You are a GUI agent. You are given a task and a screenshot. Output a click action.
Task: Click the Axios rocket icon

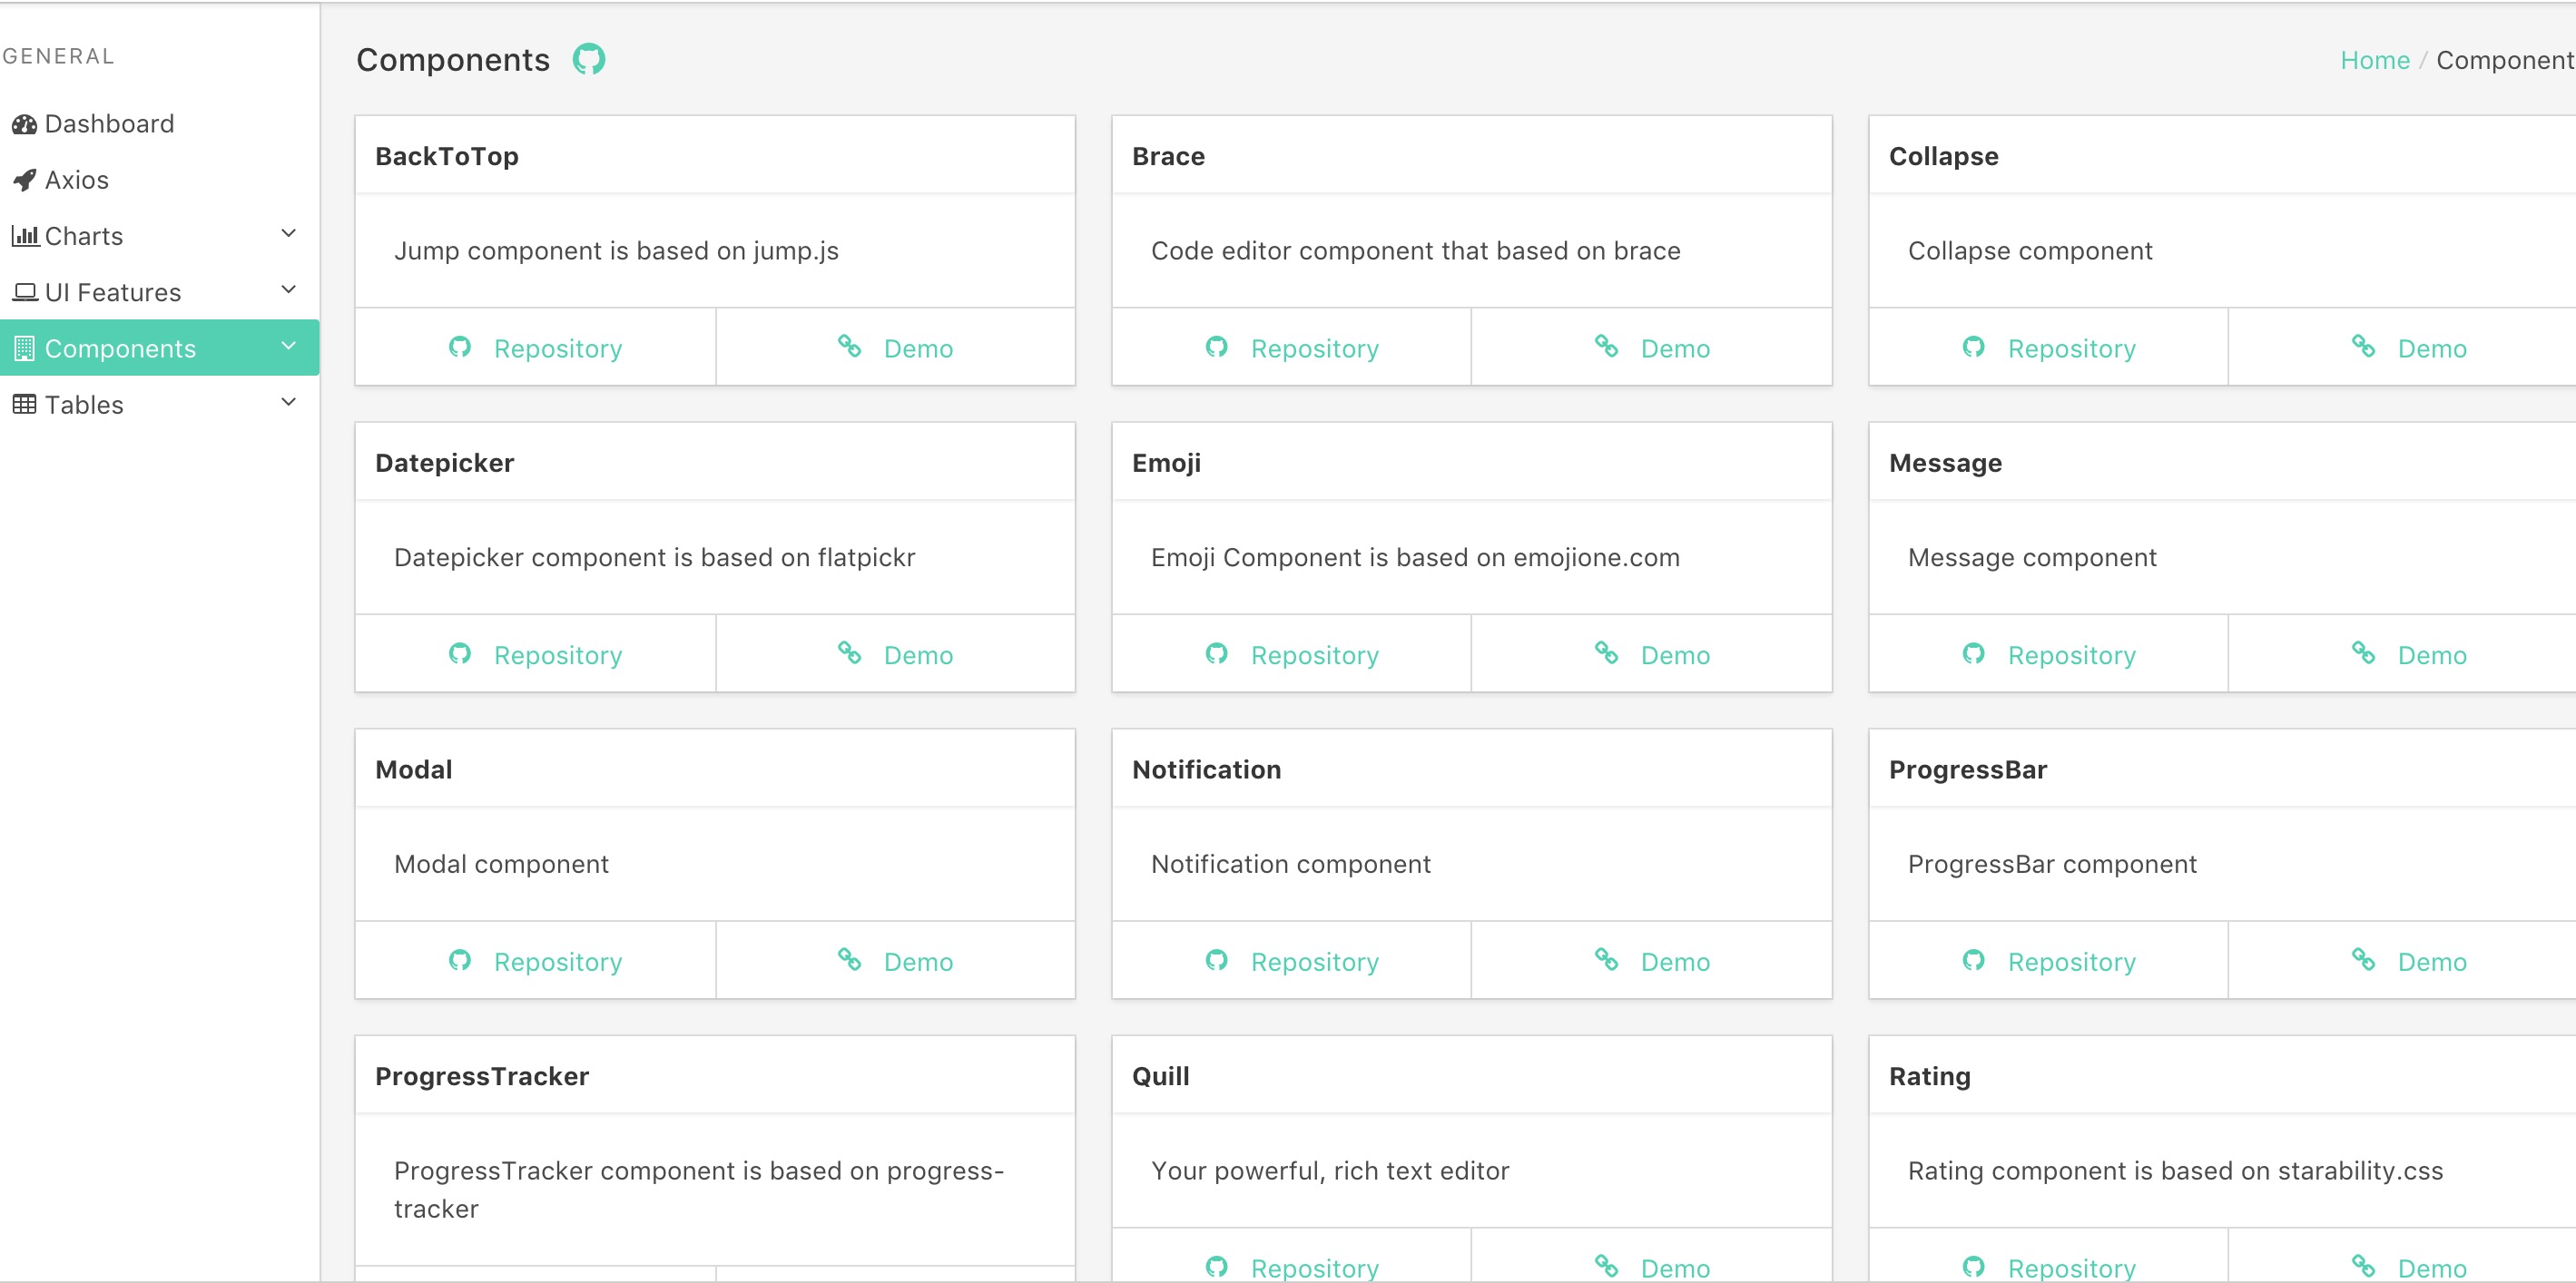(24, 180)
